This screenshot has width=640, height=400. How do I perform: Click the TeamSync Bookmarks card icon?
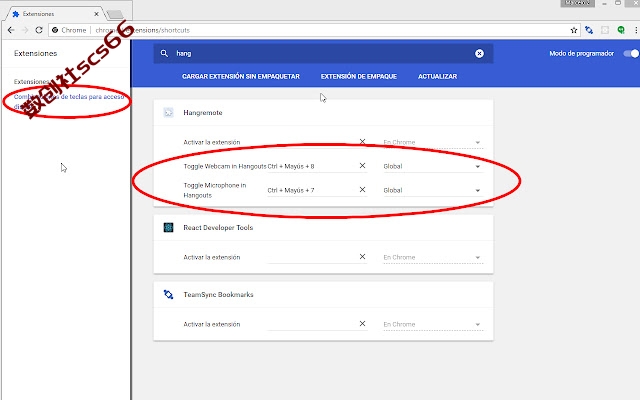point(168,294)
